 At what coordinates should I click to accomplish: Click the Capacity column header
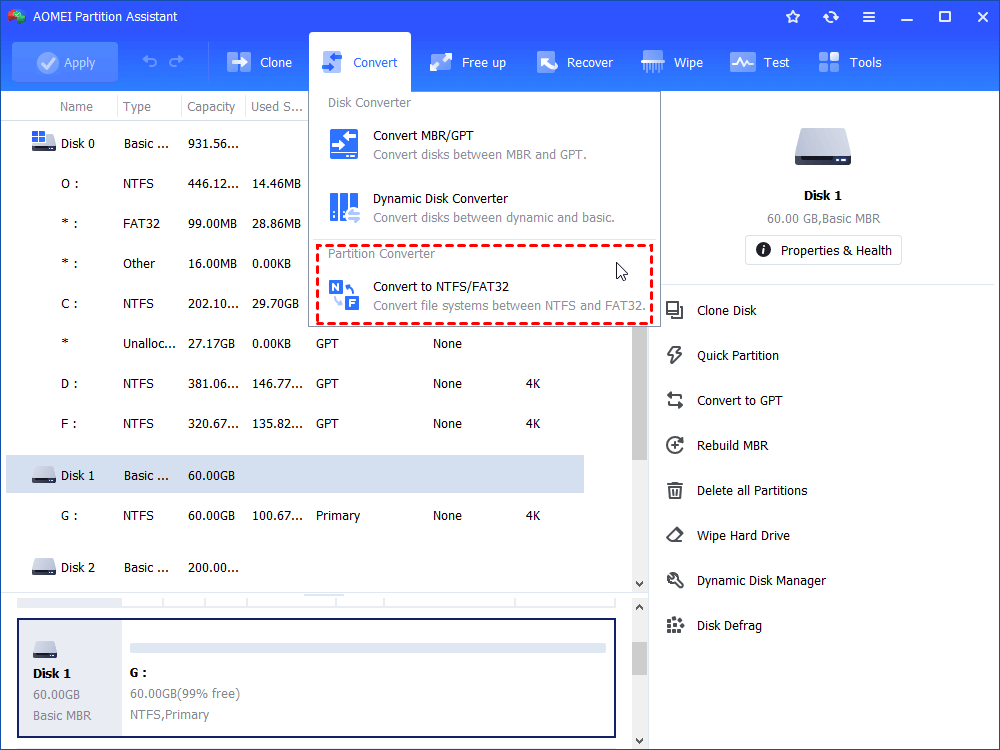click(x=211, y=107)
